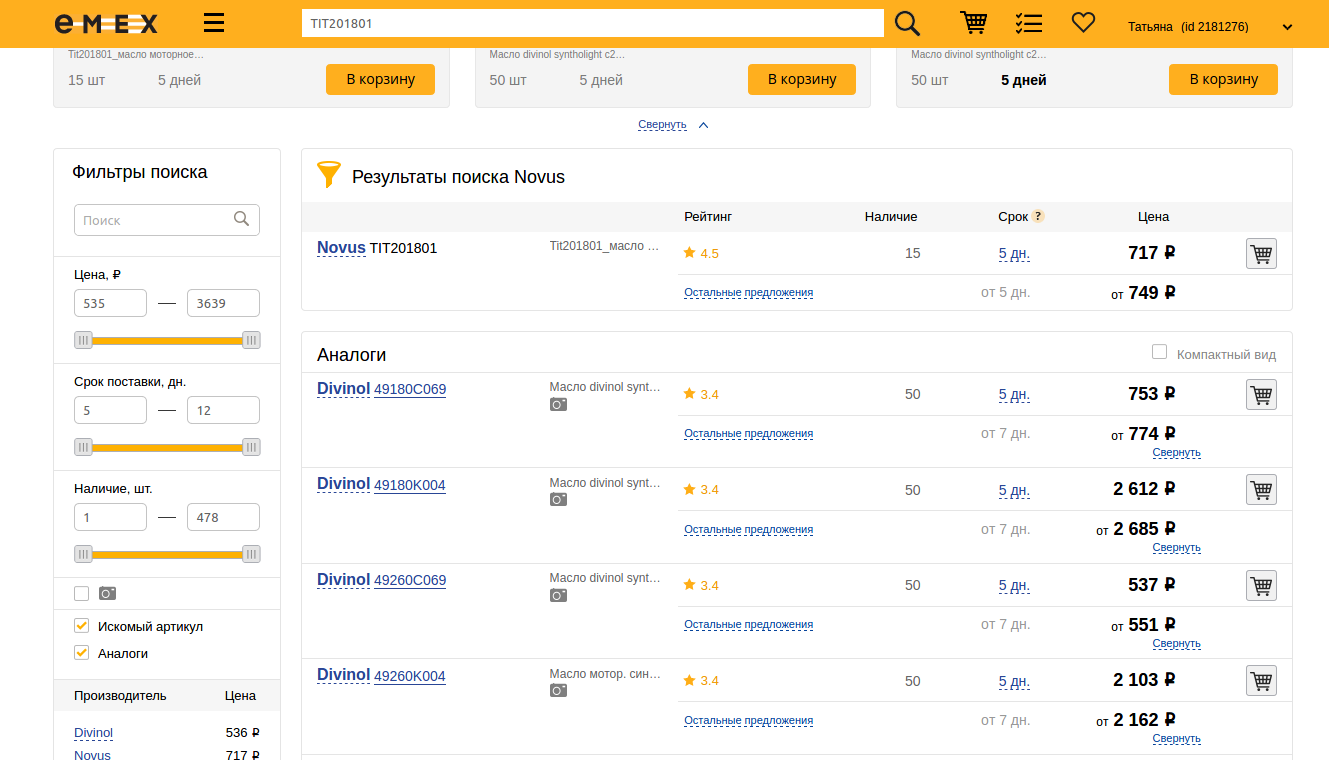This screenshot has height=760, width=1329.
Task: Open the hamburger menu next to the logo
Action: 213,24
